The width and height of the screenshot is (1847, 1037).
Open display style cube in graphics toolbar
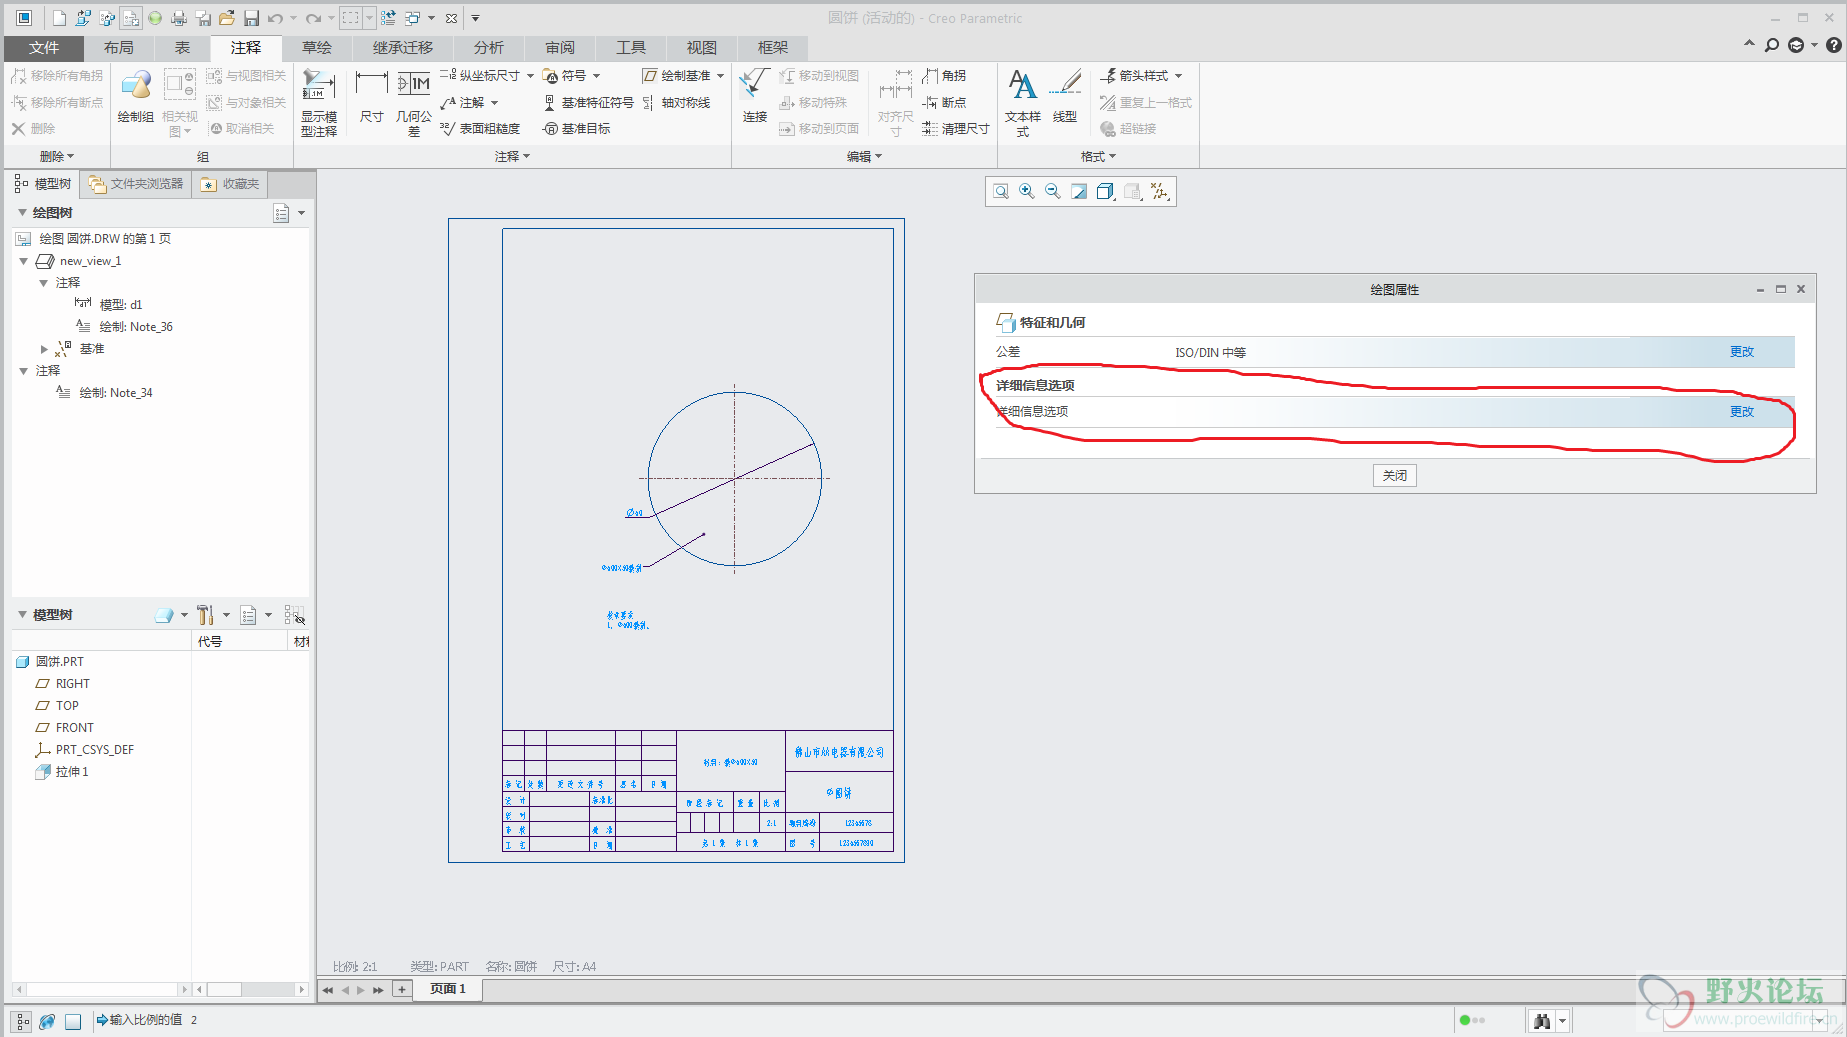pyautogui.click(x=1105, y=191)
